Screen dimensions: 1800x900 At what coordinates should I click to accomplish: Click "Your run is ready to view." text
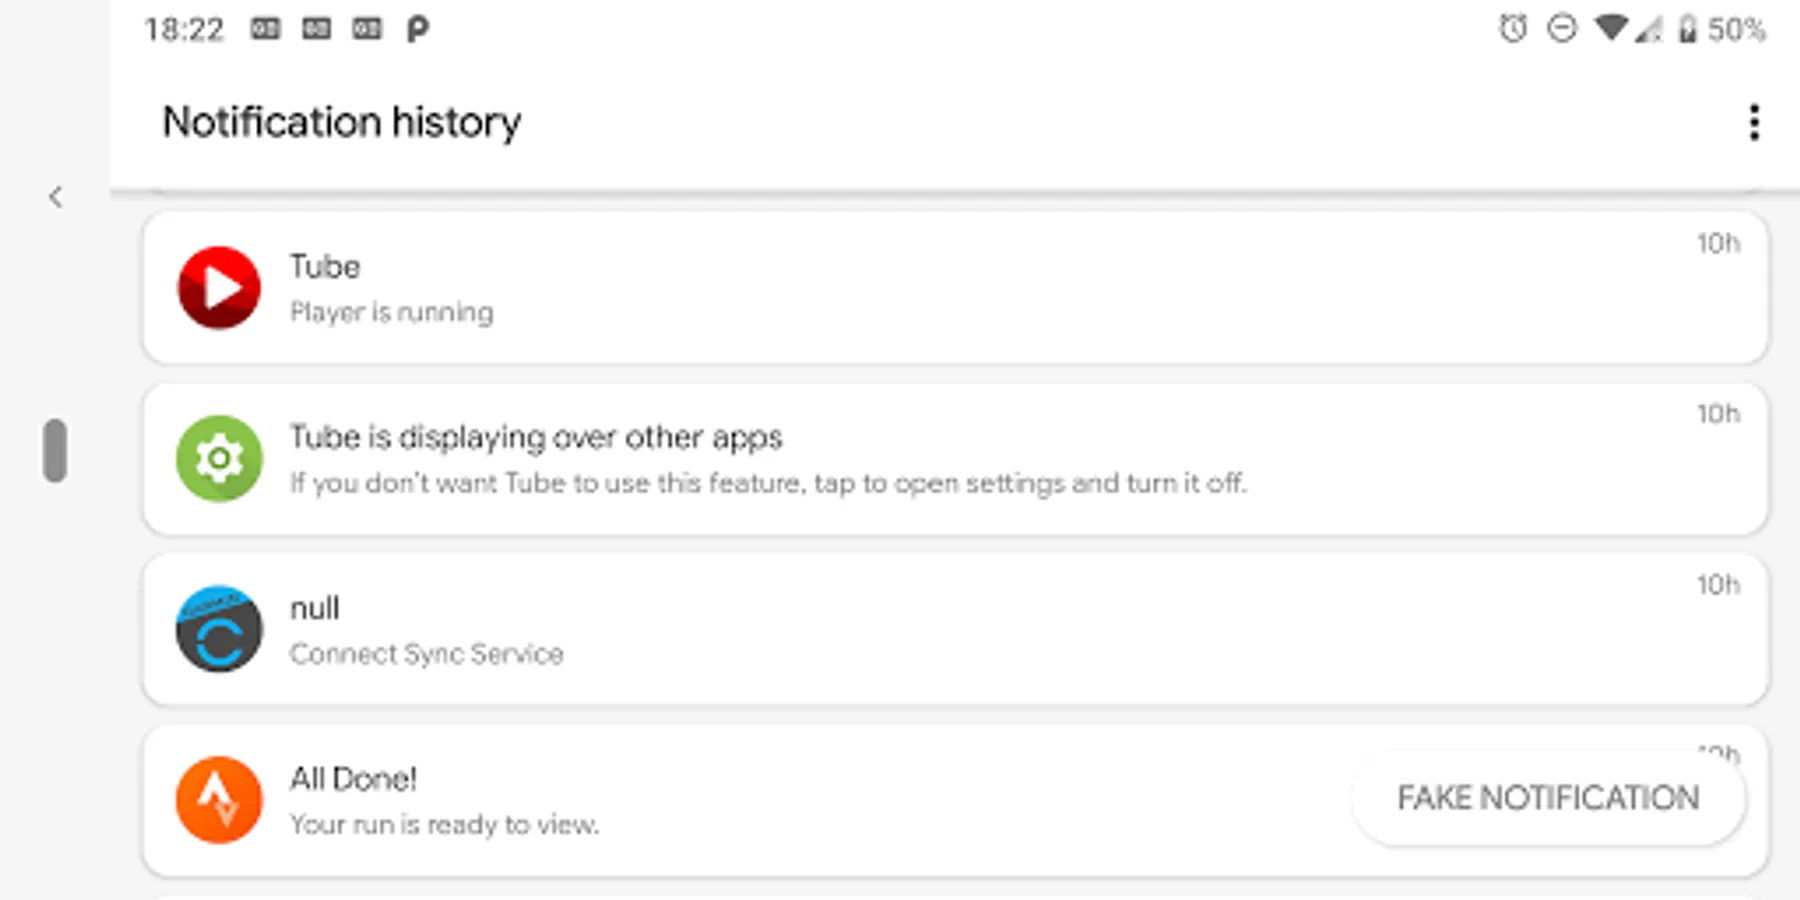point(444,825)
